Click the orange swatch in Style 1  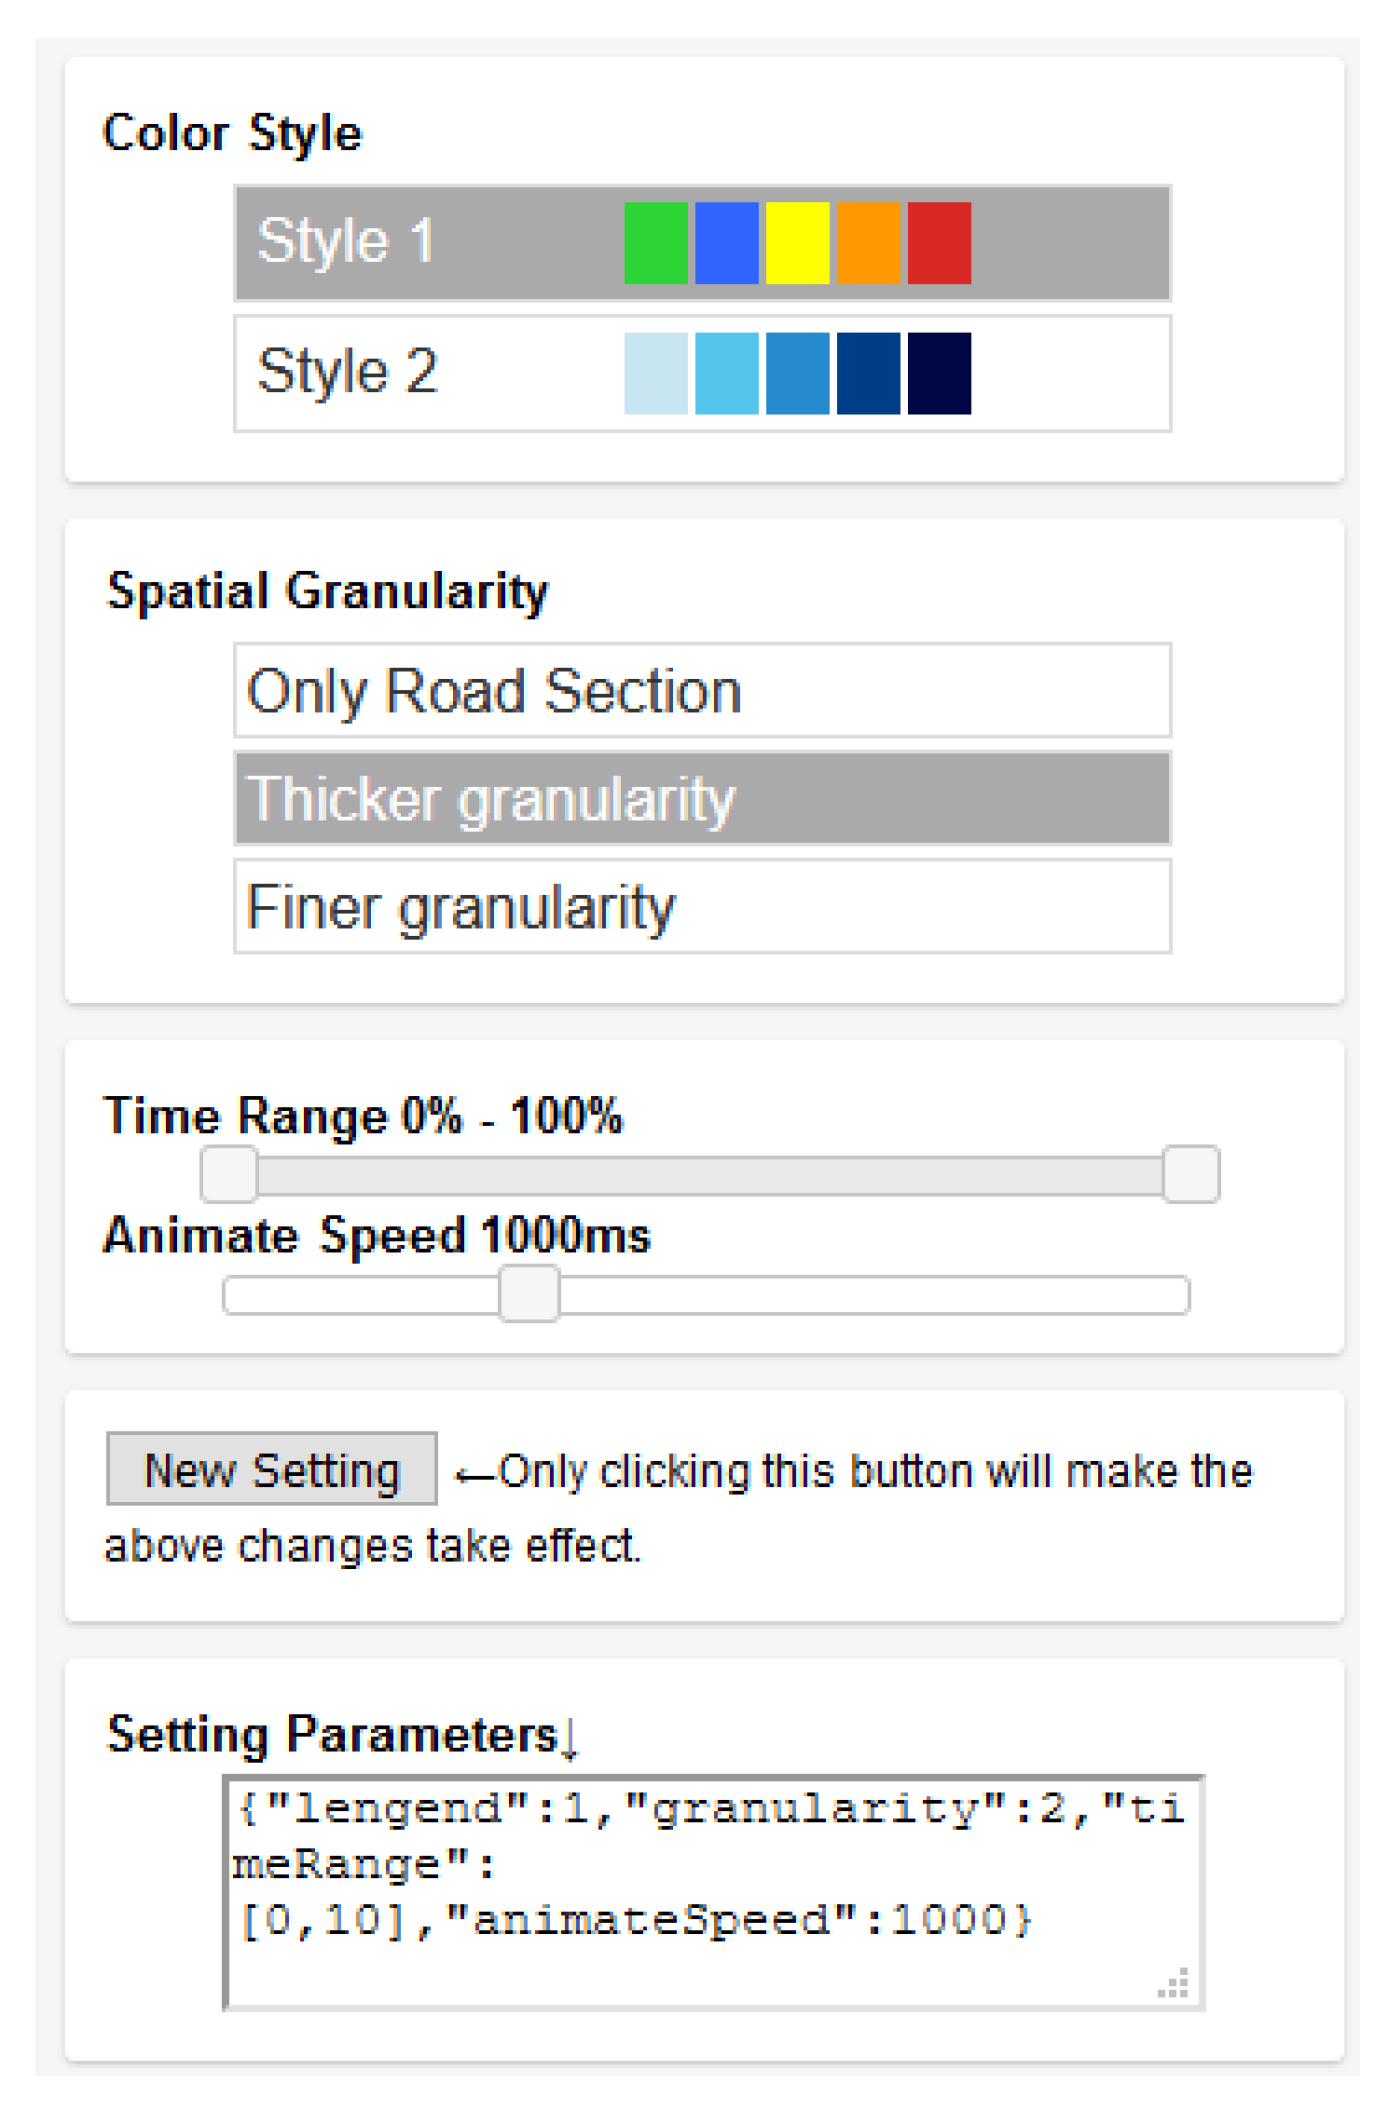pyautogui.click(x=868, y=243)
